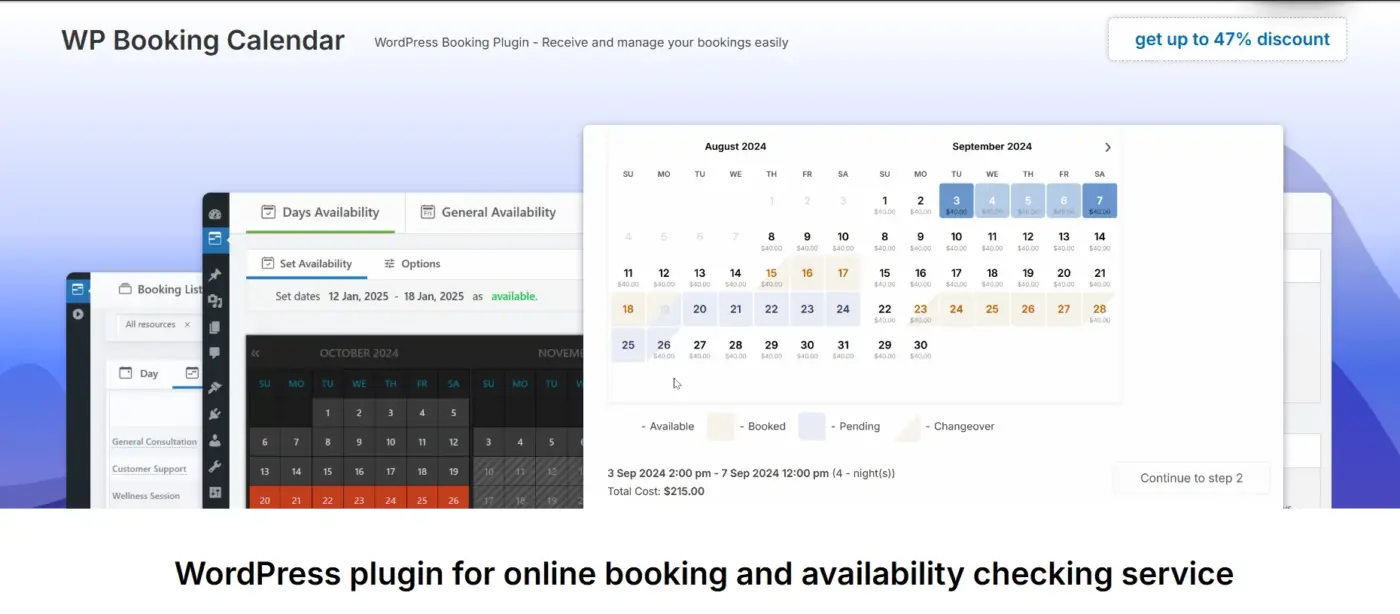Click the August 2024 month heading
1400x614 pixels.
735,147
